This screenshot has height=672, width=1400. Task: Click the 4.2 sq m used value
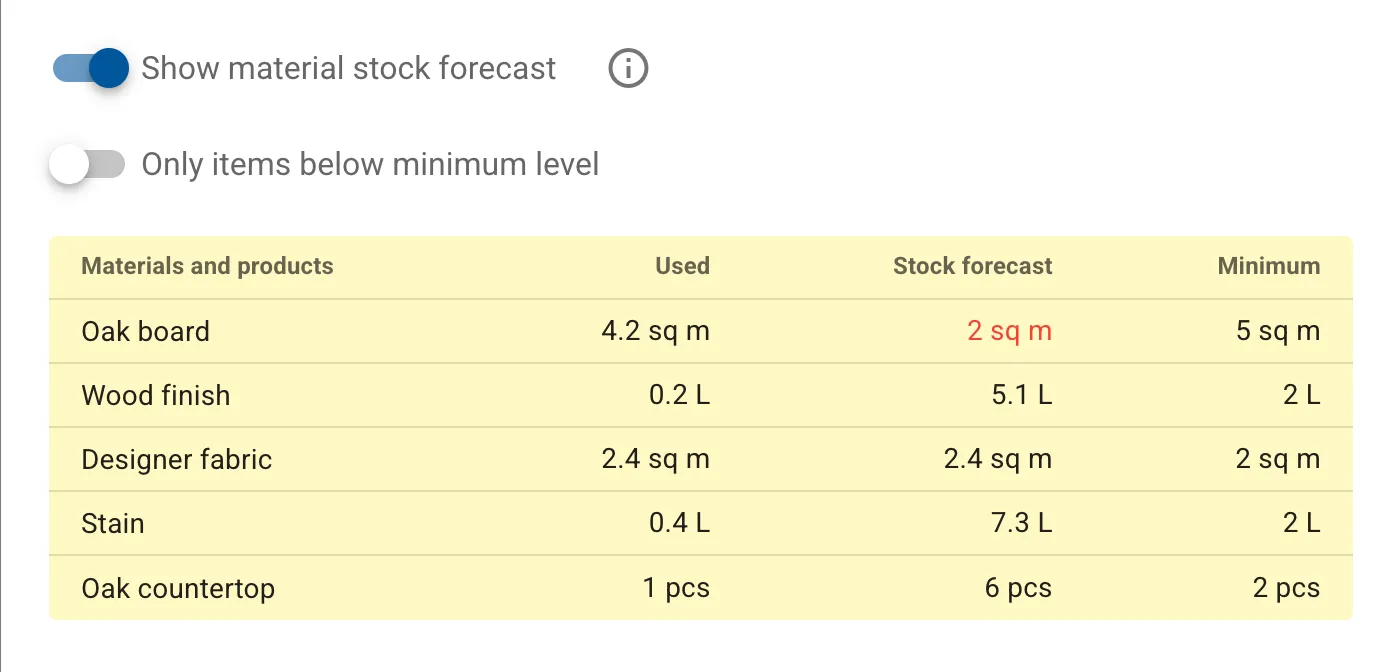click(655, 331)
